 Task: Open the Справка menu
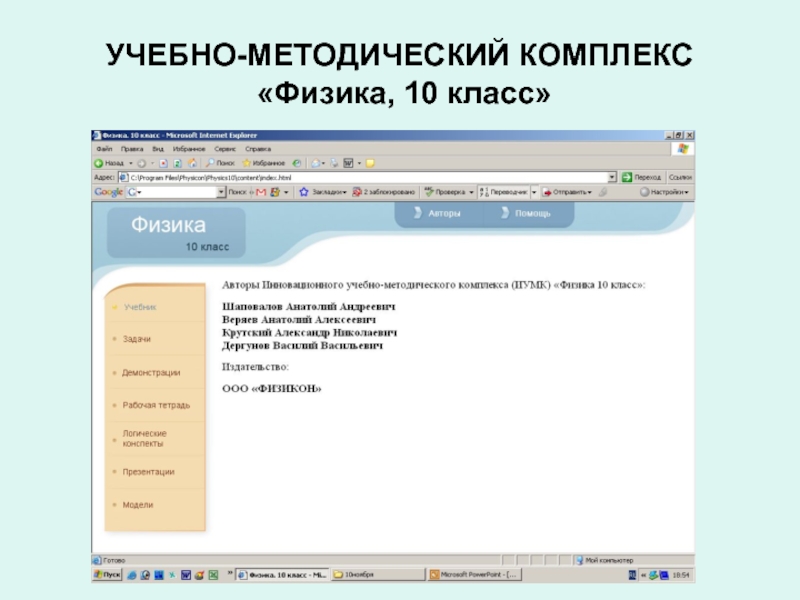click(x=258, y=149)
